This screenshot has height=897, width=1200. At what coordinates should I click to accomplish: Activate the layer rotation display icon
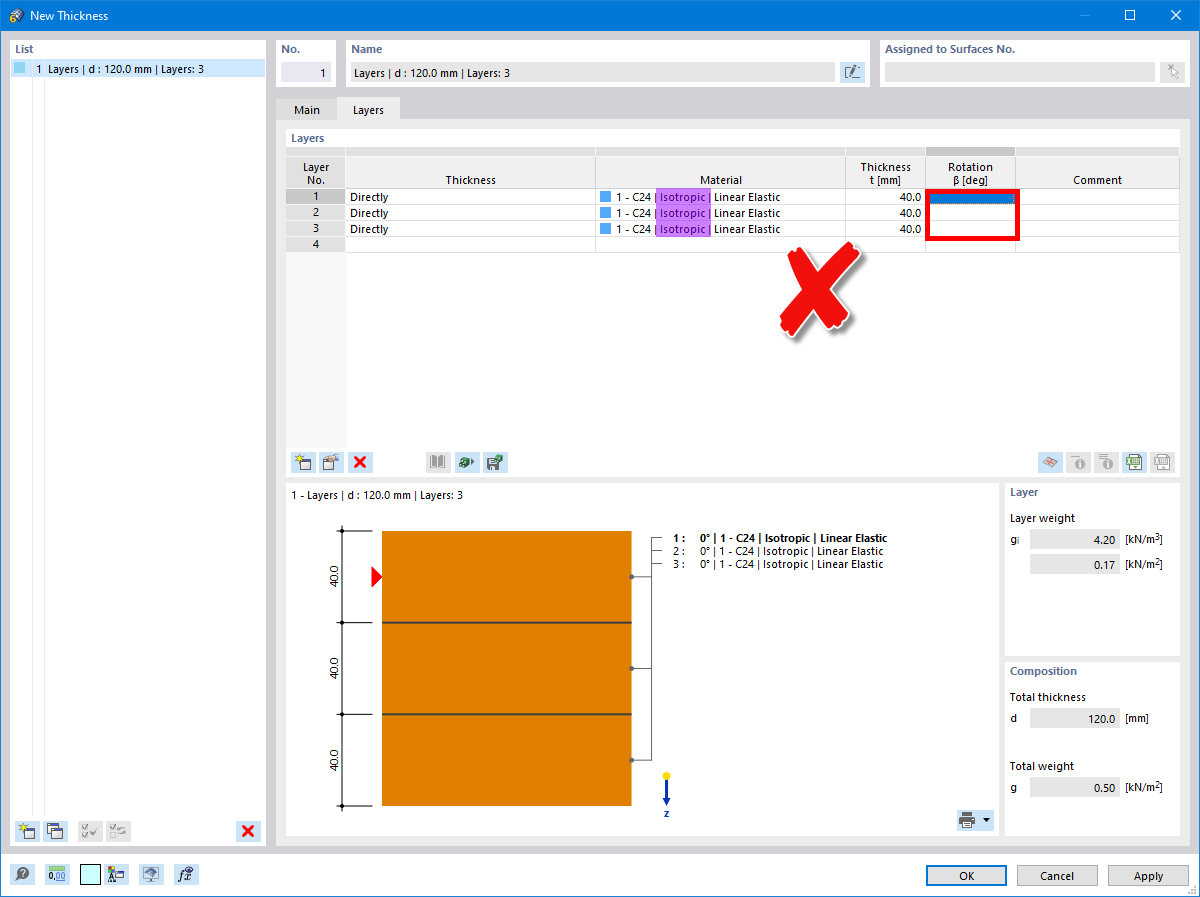[1050, 462]
